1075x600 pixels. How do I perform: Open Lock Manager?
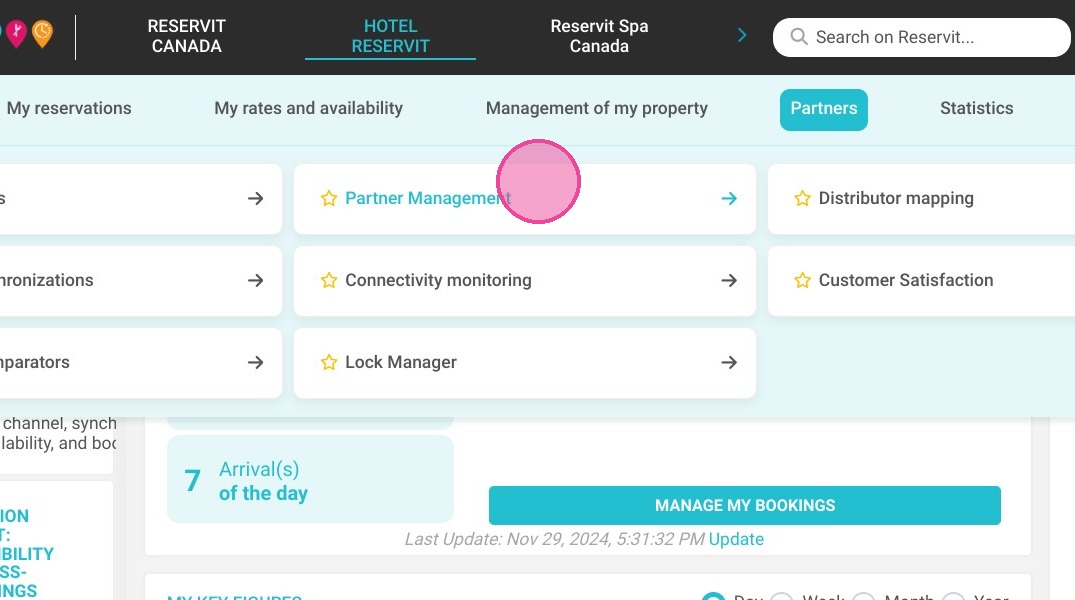point(400,362)
